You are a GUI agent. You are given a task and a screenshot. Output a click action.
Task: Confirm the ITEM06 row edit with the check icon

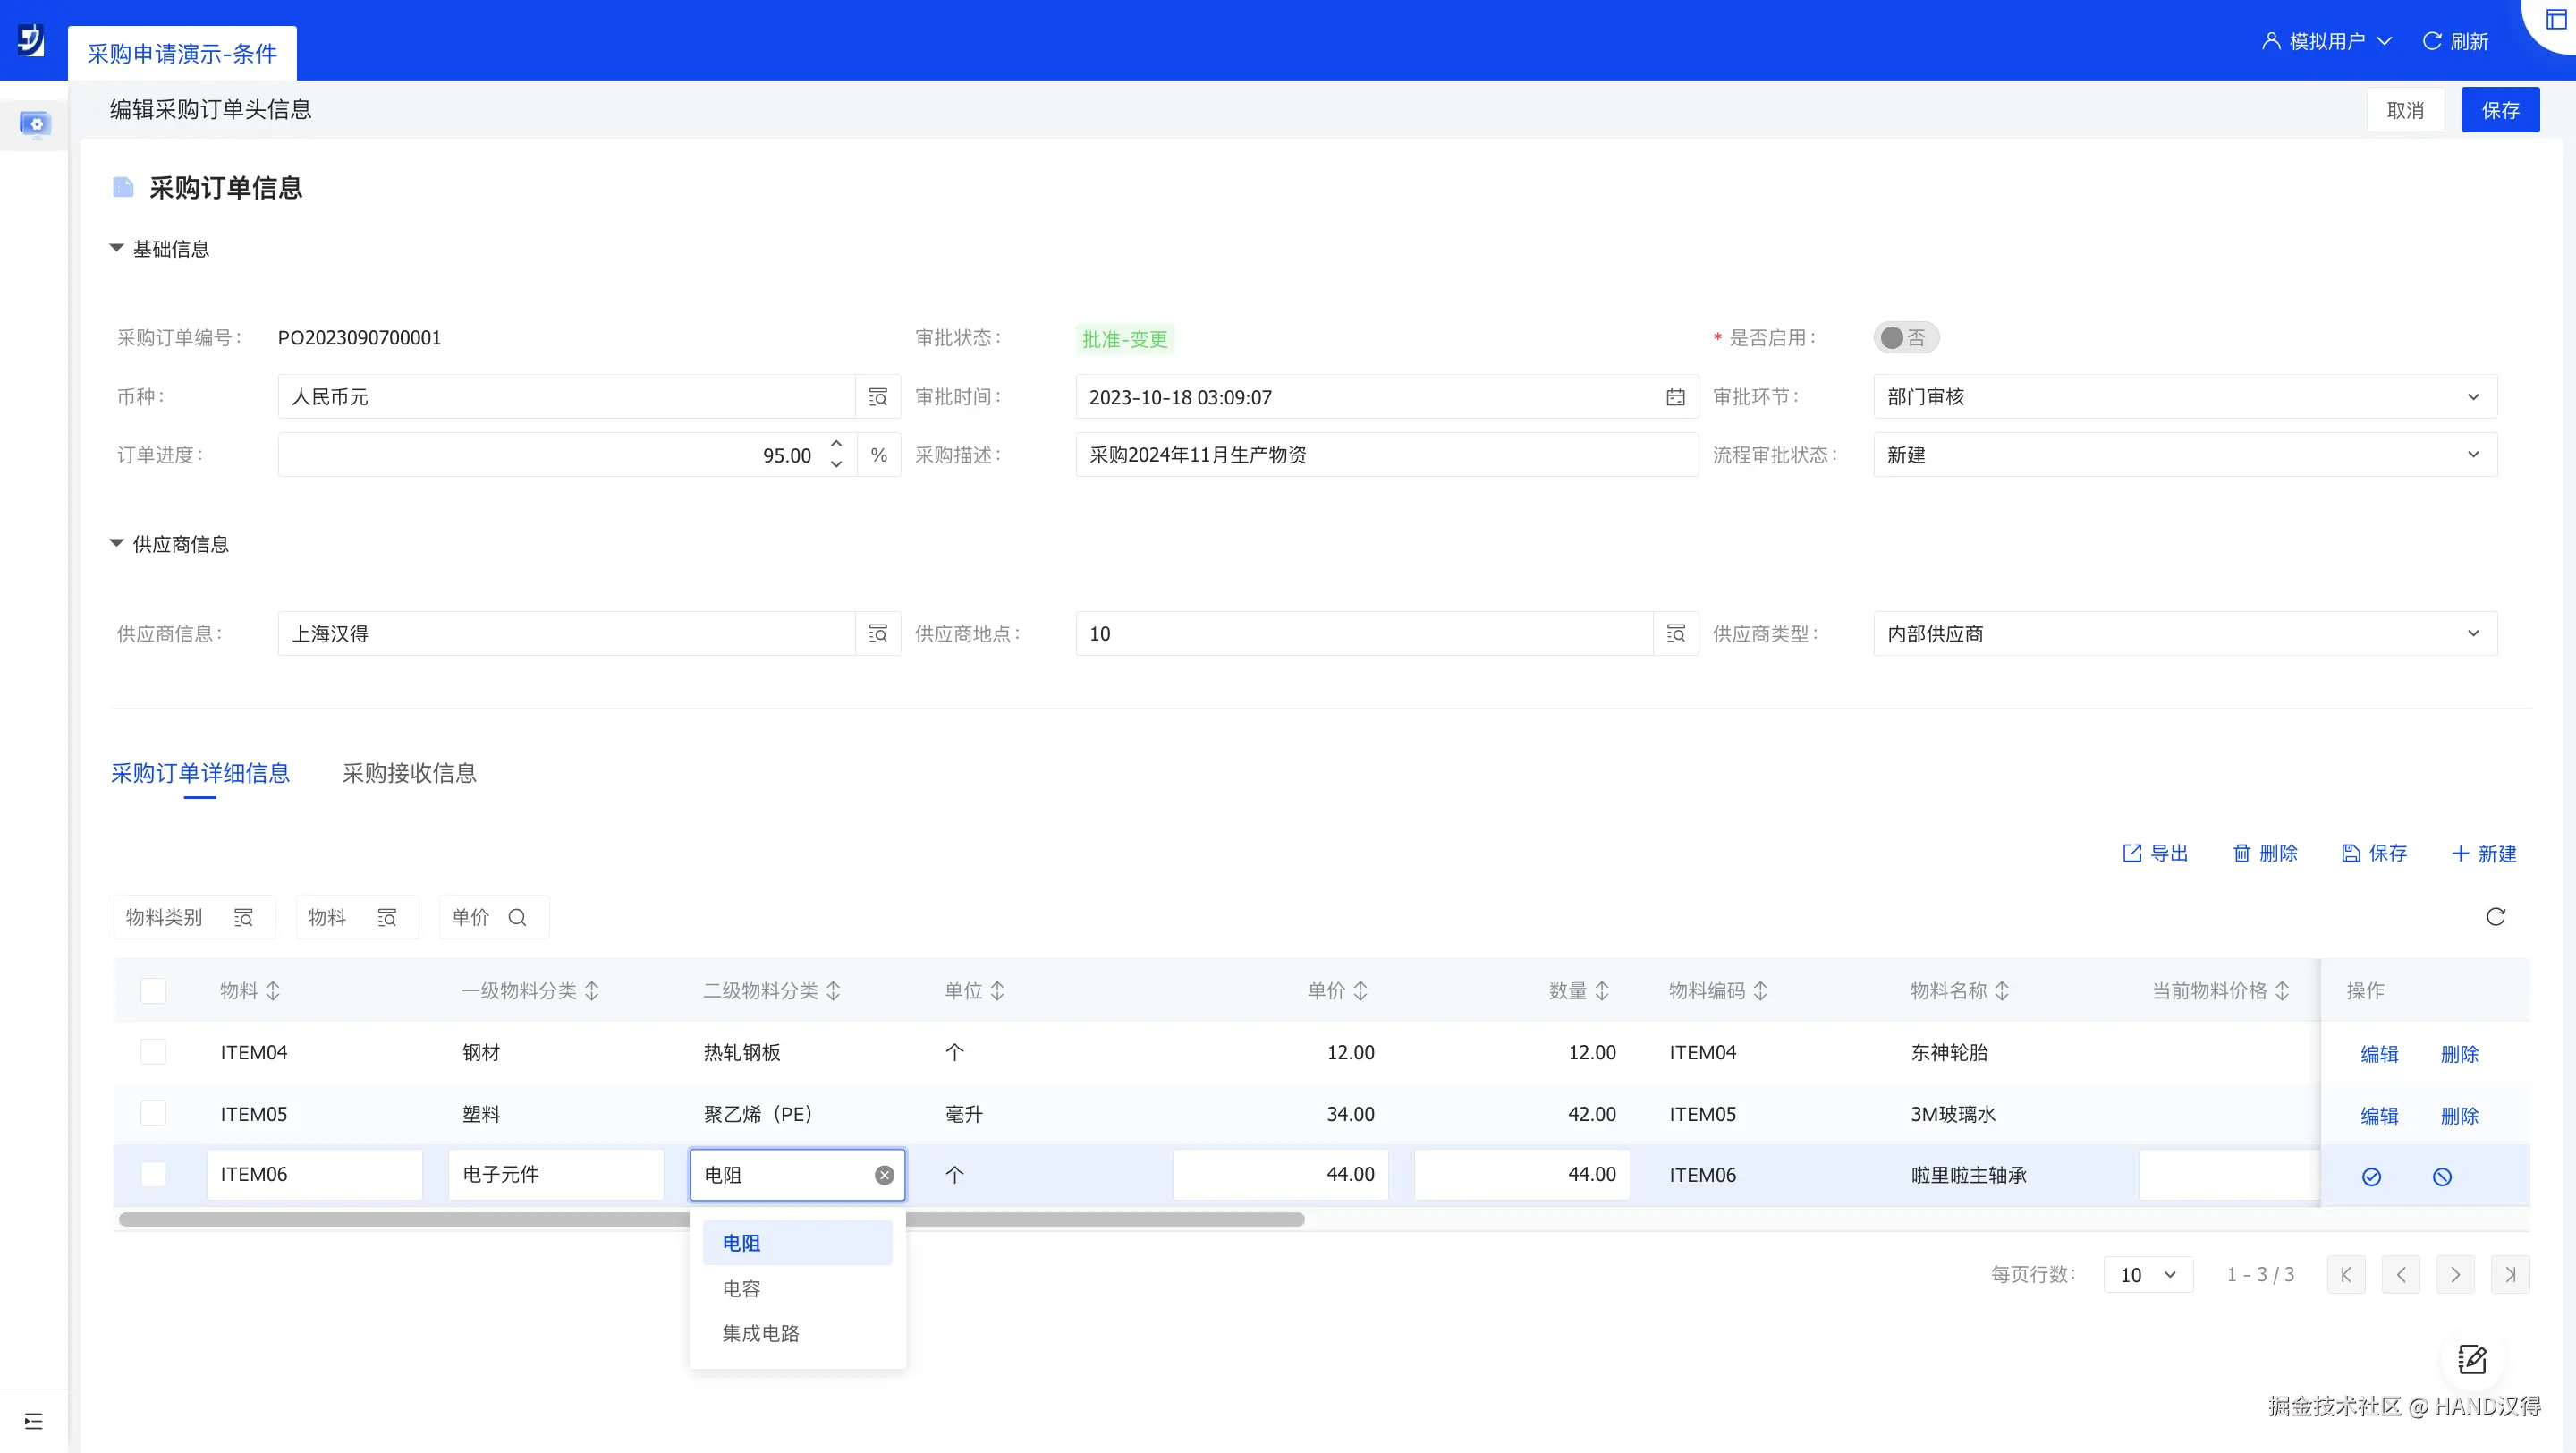2371,1177
